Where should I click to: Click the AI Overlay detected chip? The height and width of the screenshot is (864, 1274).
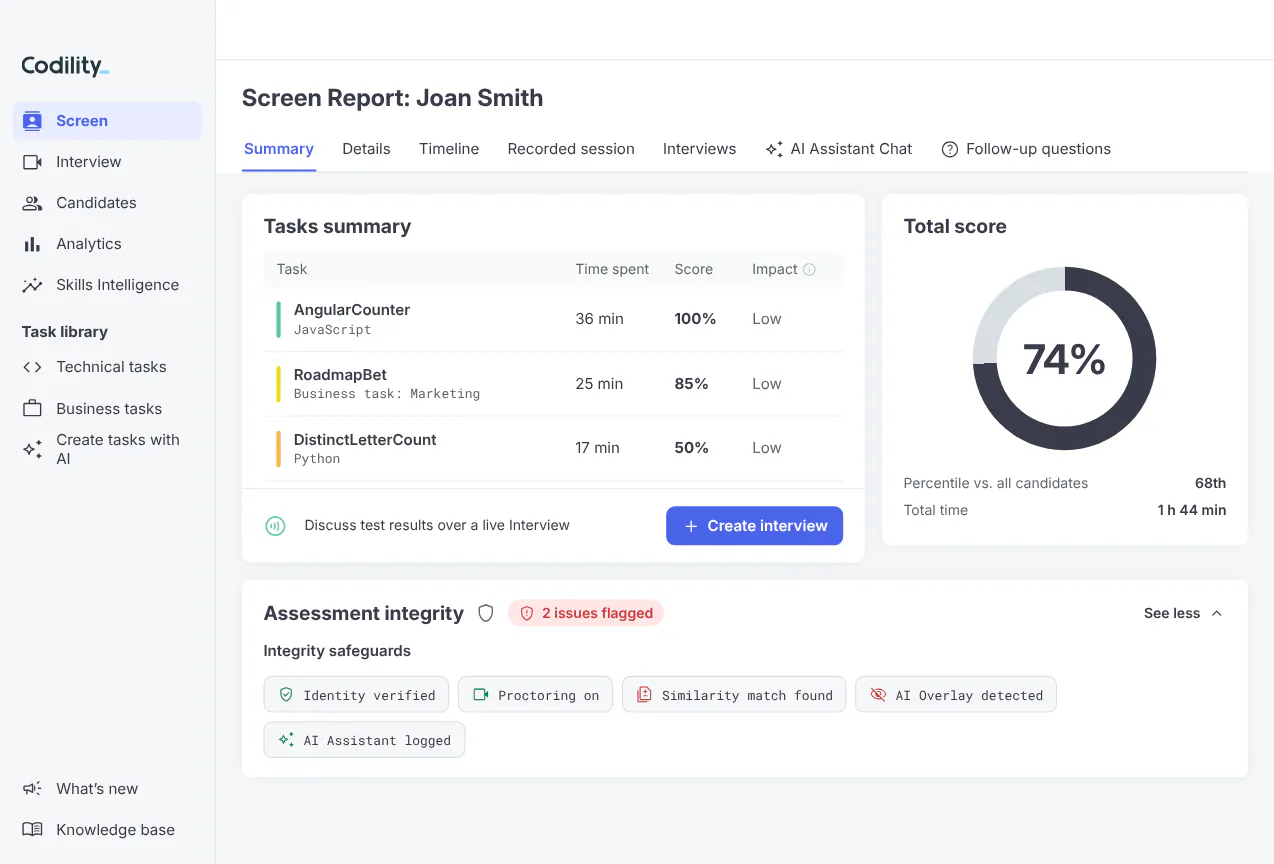(956, 695)
